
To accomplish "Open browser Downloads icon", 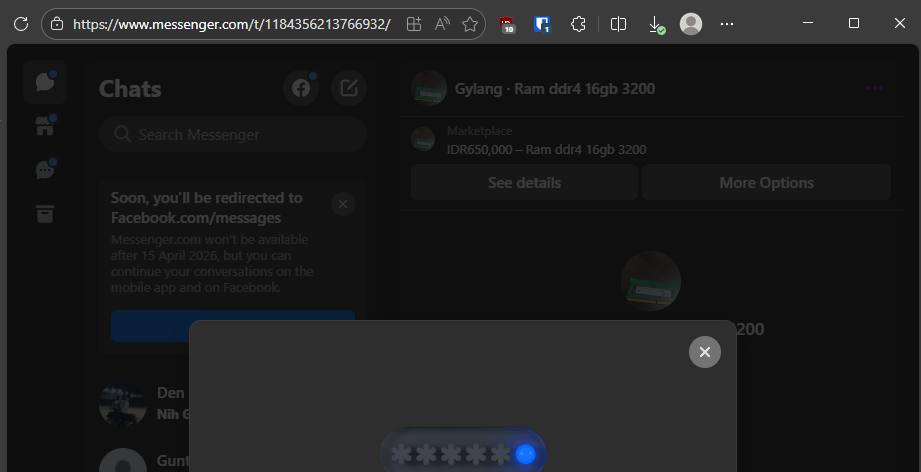I will [655, 23].
